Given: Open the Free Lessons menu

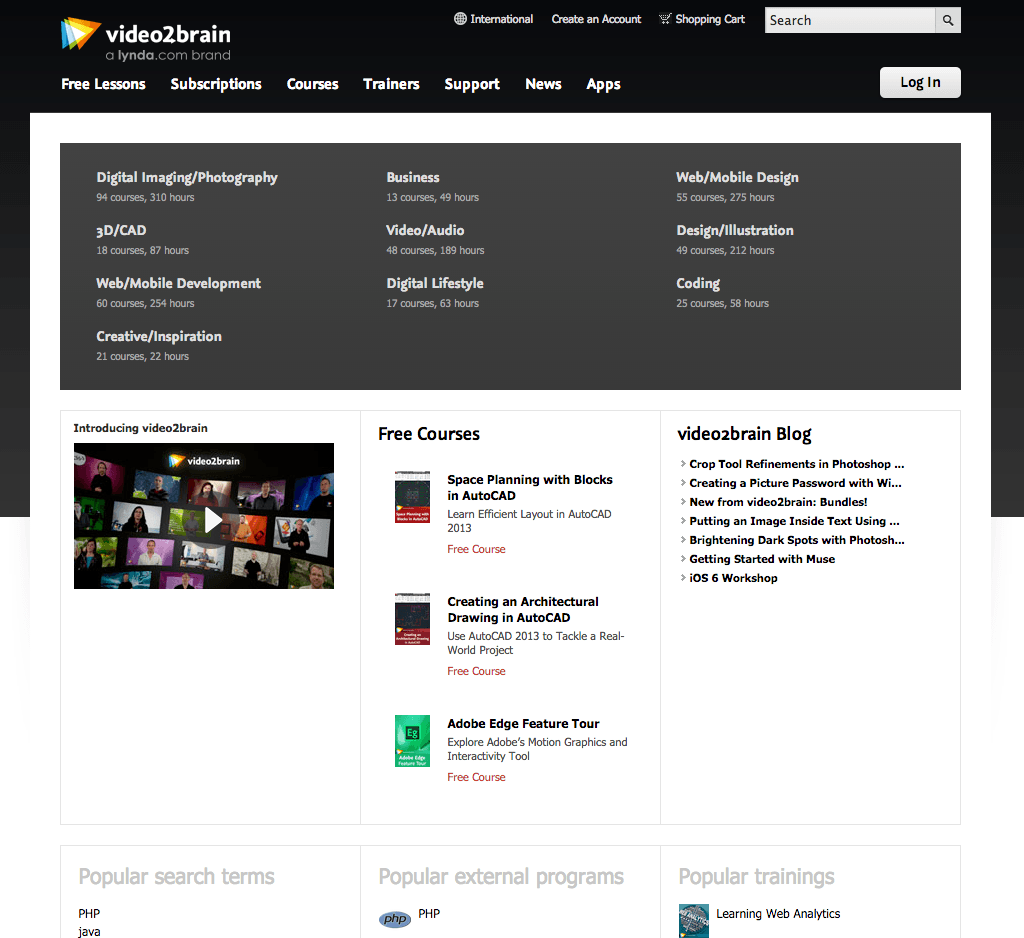Looking at the screenshot, I should coord(103,84).
